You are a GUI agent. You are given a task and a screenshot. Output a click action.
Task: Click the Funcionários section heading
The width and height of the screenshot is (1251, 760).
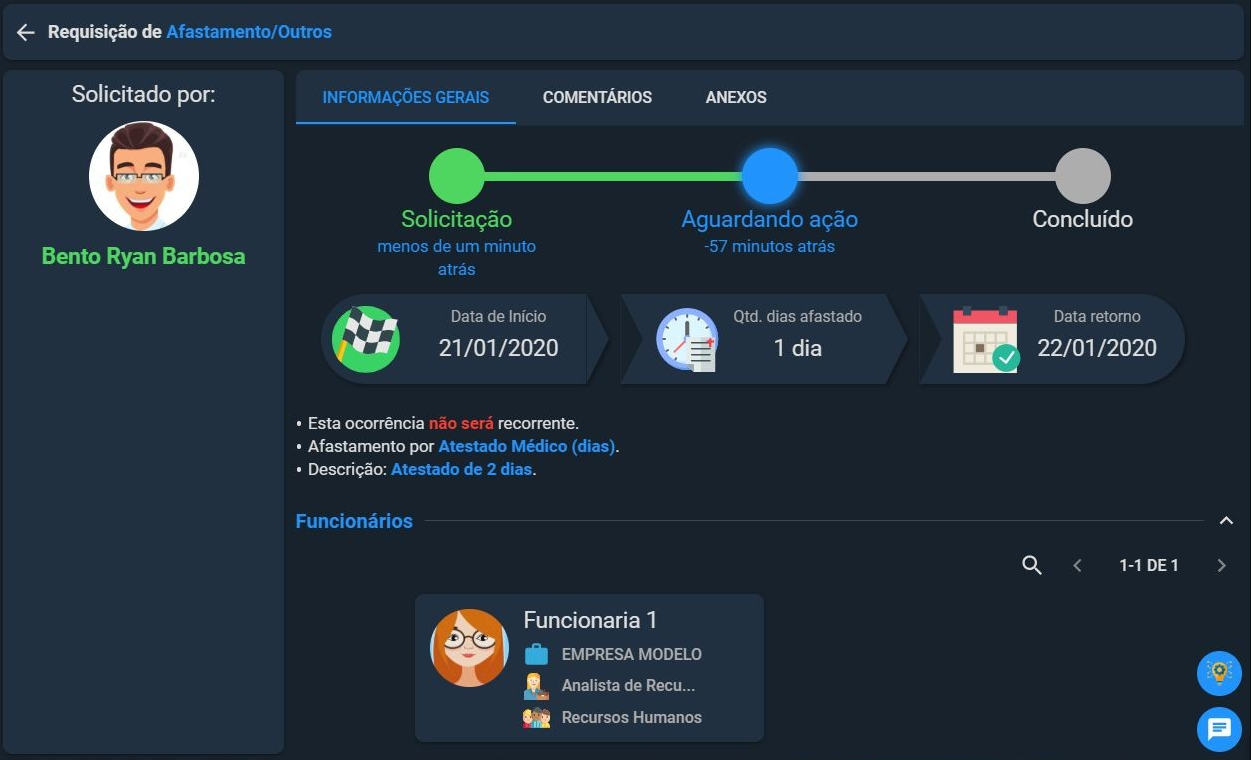click(354, 521)
